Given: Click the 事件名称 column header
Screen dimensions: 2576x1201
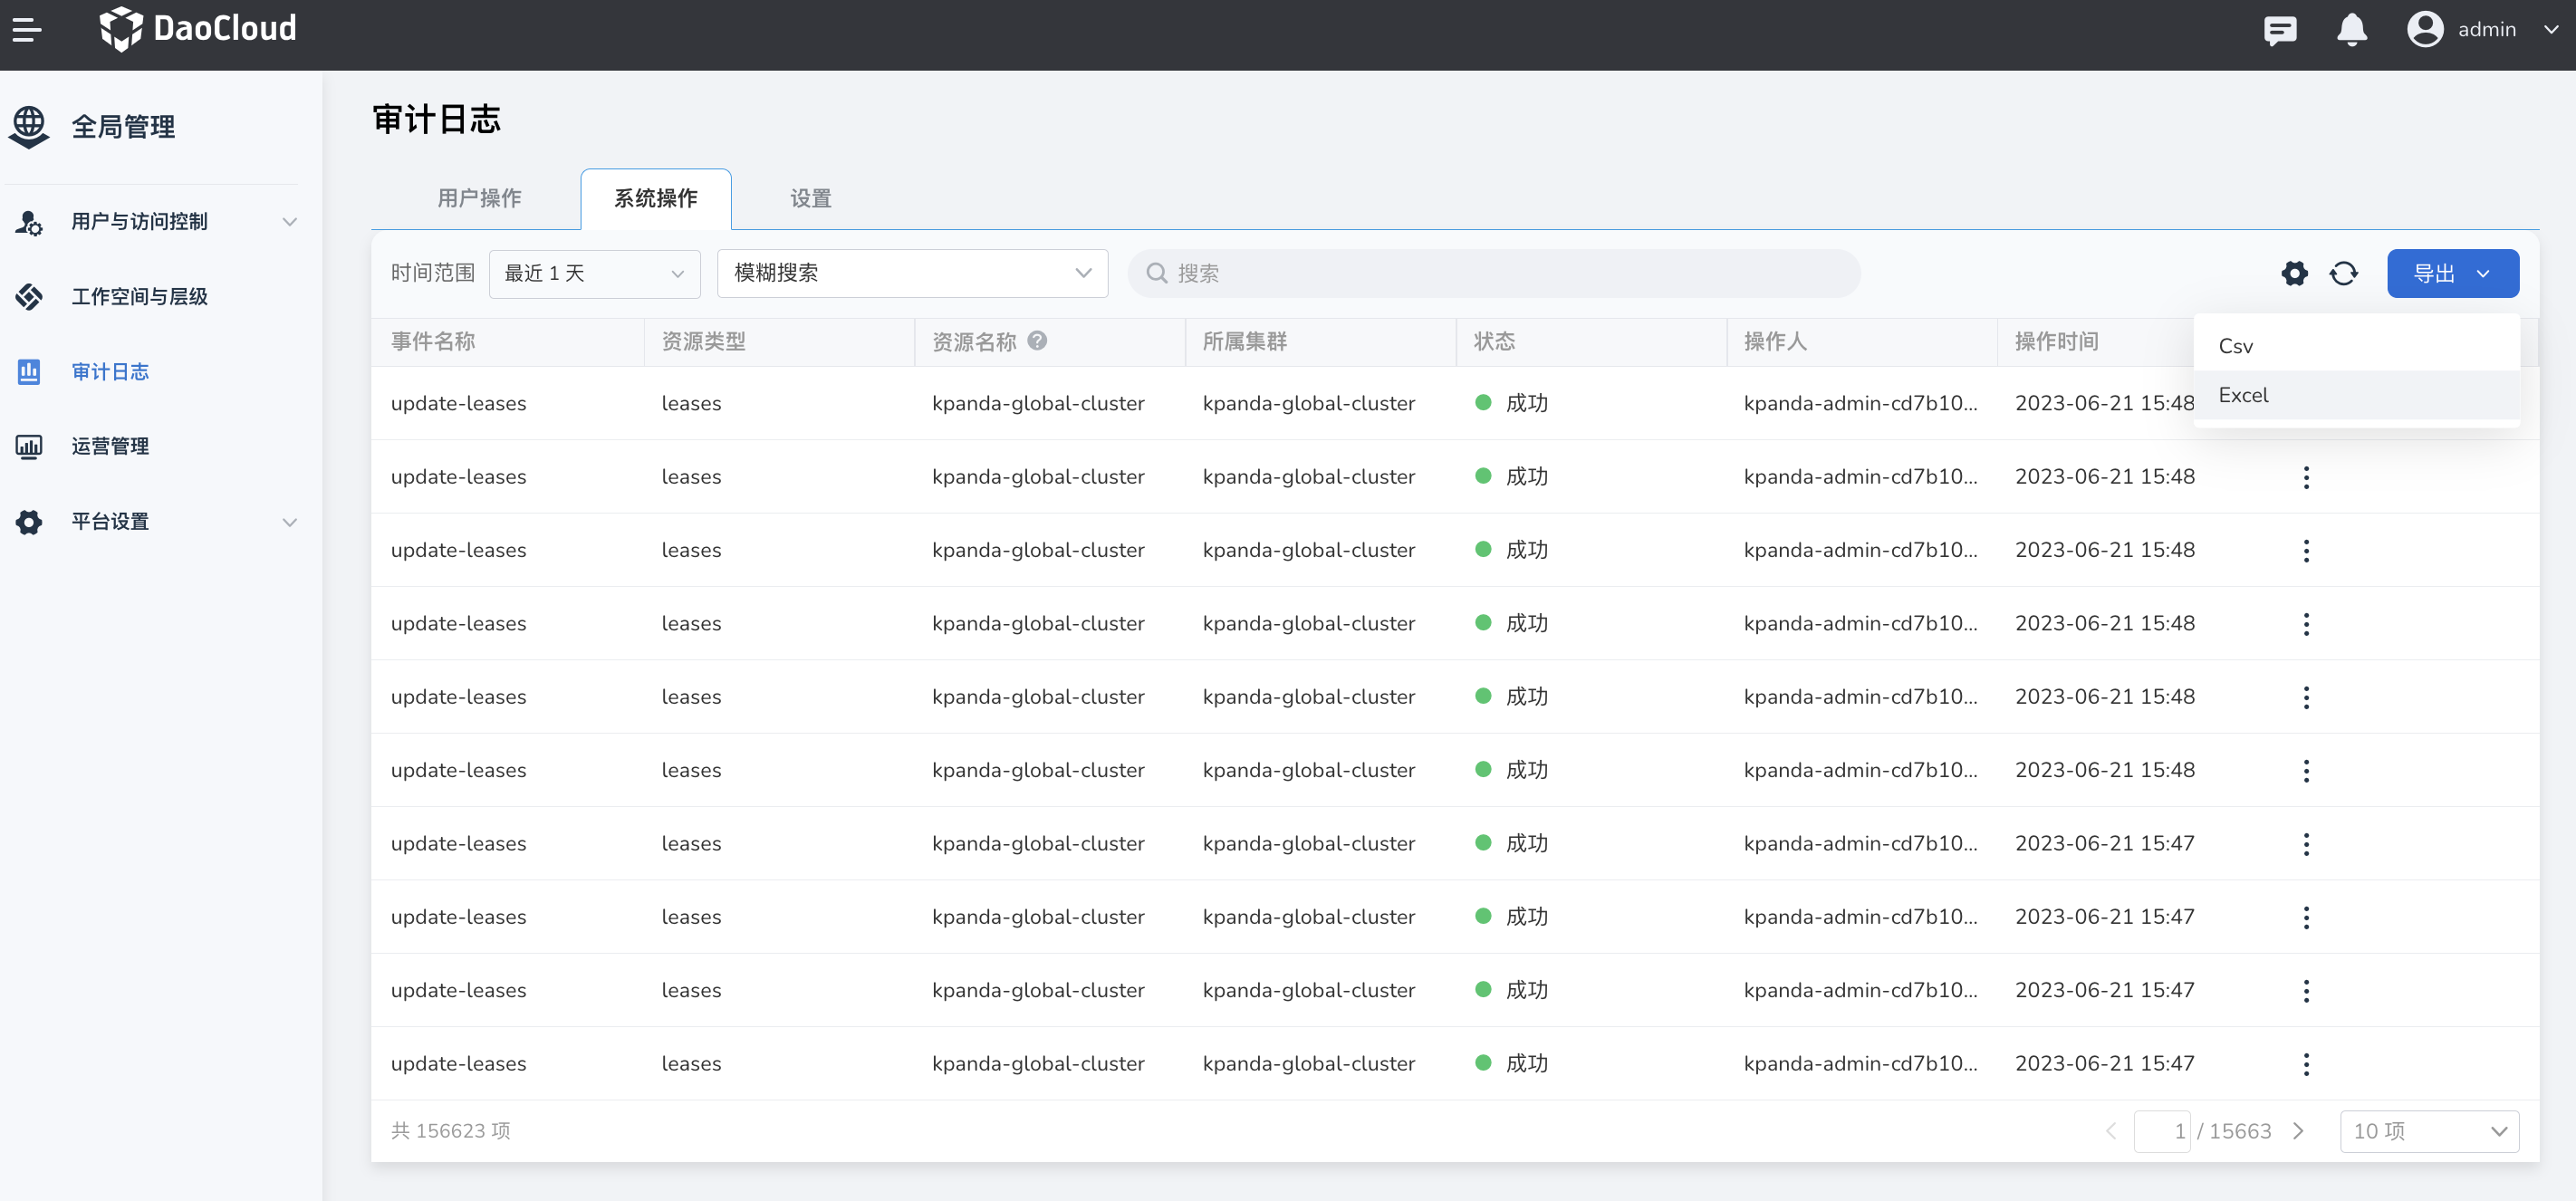Looking at the screenshot, I should 432,341.
